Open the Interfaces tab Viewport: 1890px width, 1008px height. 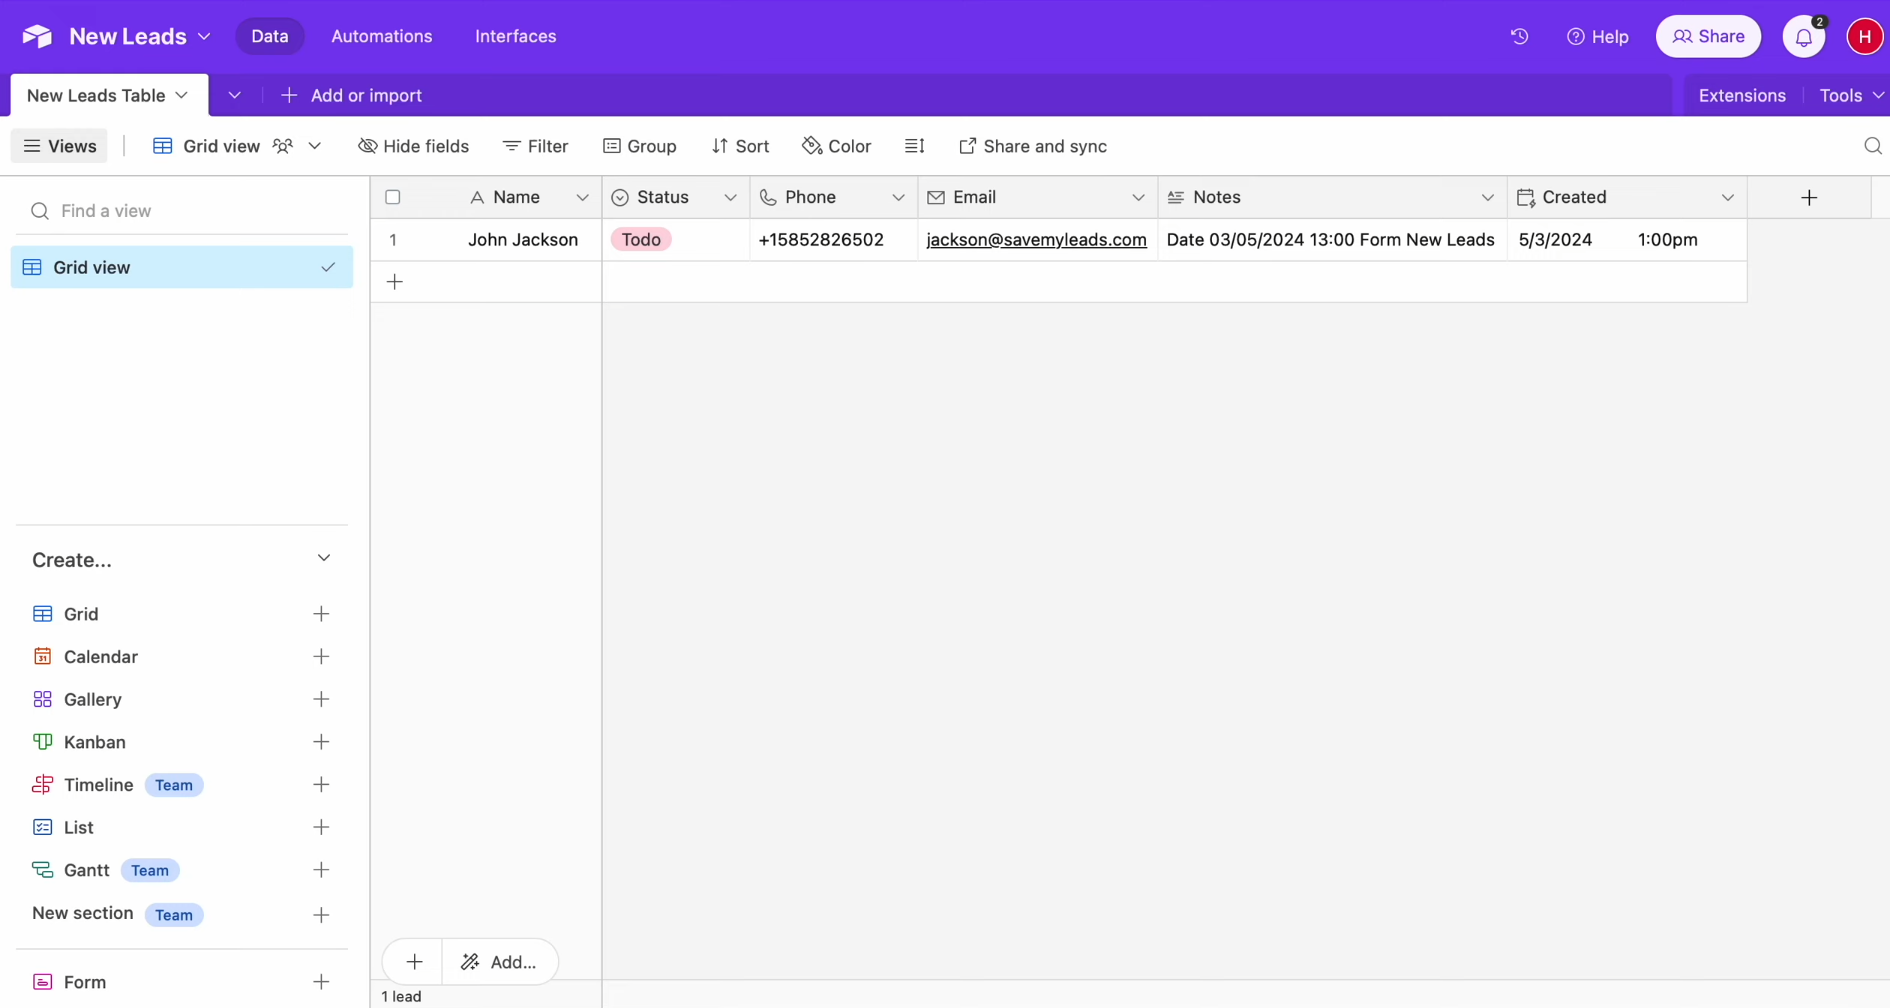point(515,36)
